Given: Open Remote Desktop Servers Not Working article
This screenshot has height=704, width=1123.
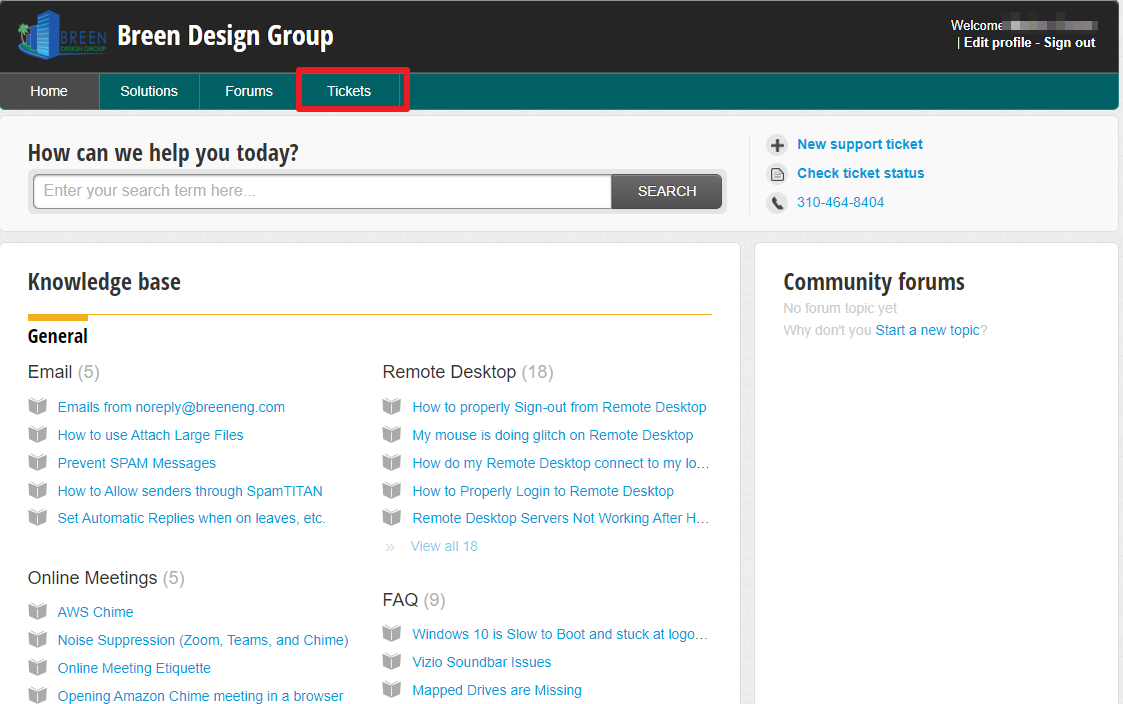Looking at the screenshot, I should pyautogui.click(x=561, y=518).
